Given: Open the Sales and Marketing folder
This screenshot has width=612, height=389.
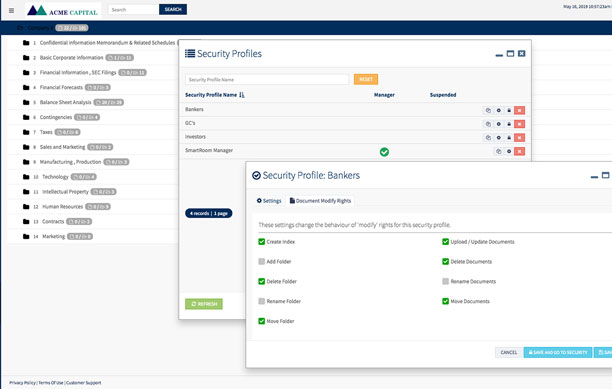Looking at the screenshot, I should coord(62,147).
